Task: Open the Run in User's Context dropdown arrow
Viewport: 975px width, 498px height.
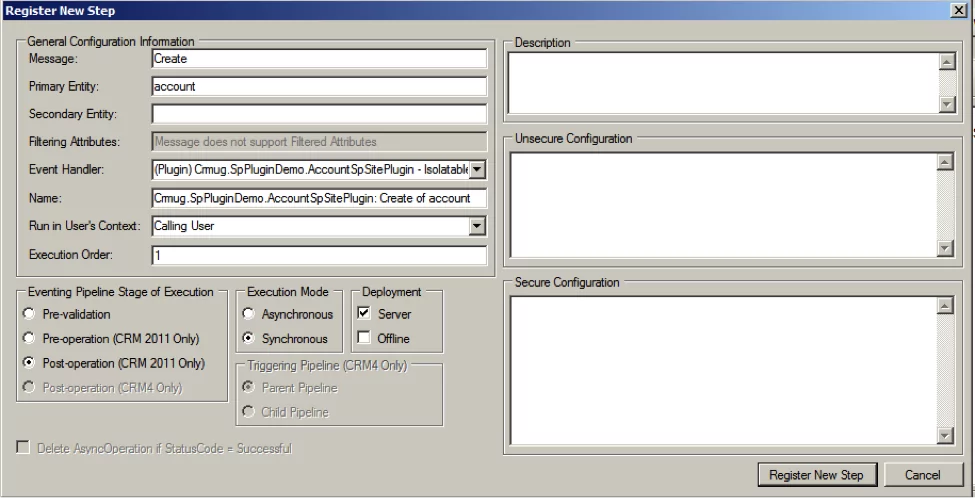Action: coord(477,226)
